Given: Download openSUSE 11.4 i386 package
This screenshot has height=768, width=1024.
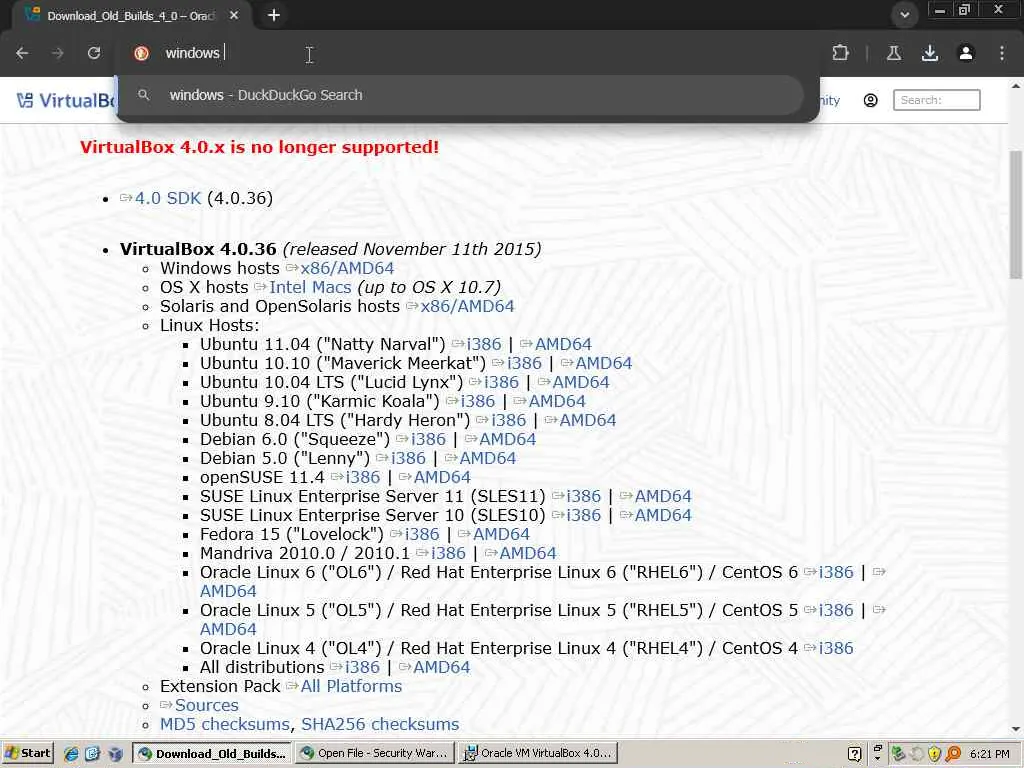Looking at the screenshot, I should pos(362,477).
